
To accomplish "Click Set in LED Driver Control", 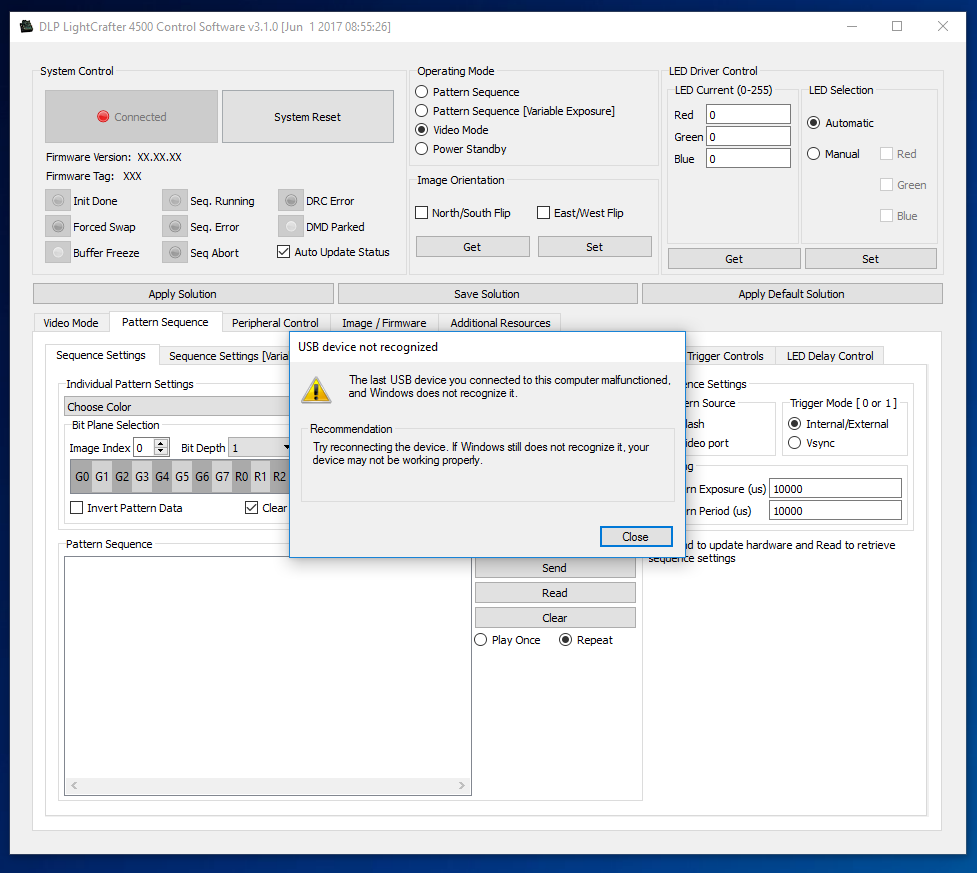I will click(870, 259).
